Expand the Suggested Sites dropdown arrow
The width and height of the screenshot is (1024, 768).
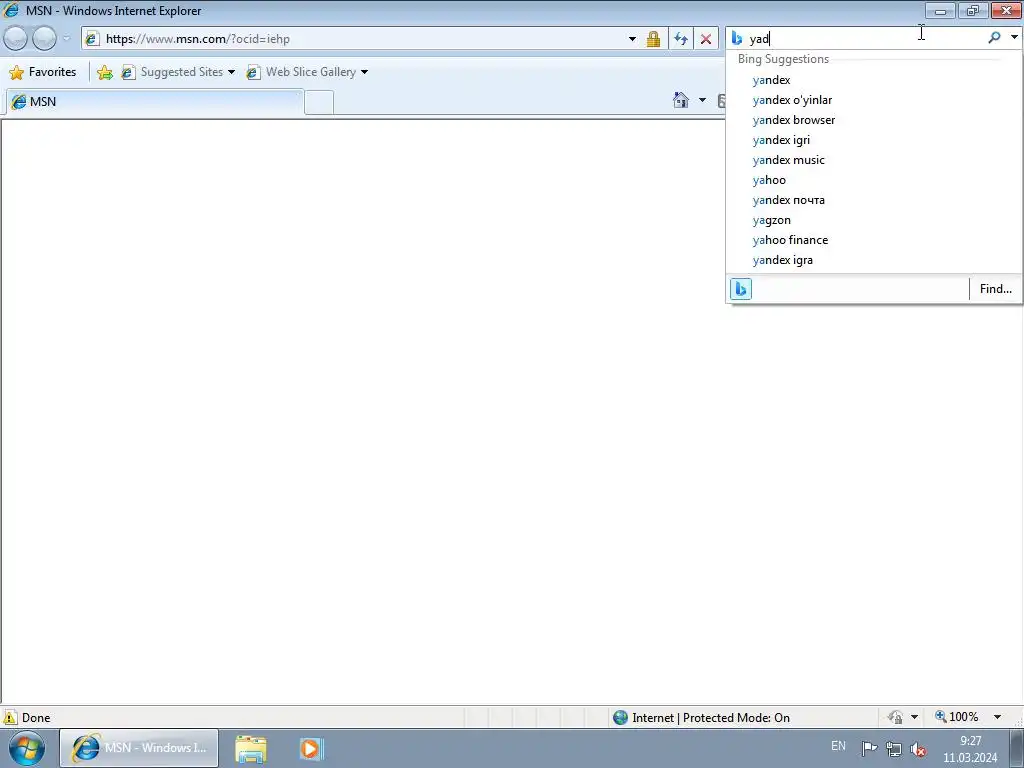[231, 72]
